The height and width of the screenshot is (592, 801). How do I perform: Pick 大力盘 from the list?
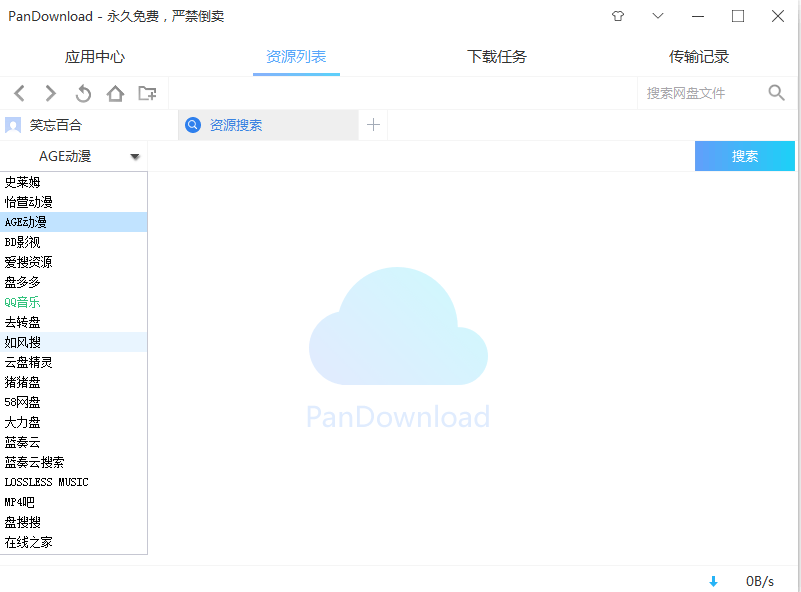coord(74,422)
